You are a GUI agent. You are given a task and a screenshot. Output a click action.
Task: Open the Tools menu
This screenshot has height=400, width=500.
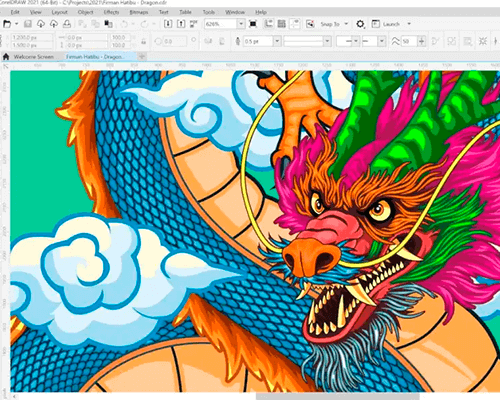[209, 12]
